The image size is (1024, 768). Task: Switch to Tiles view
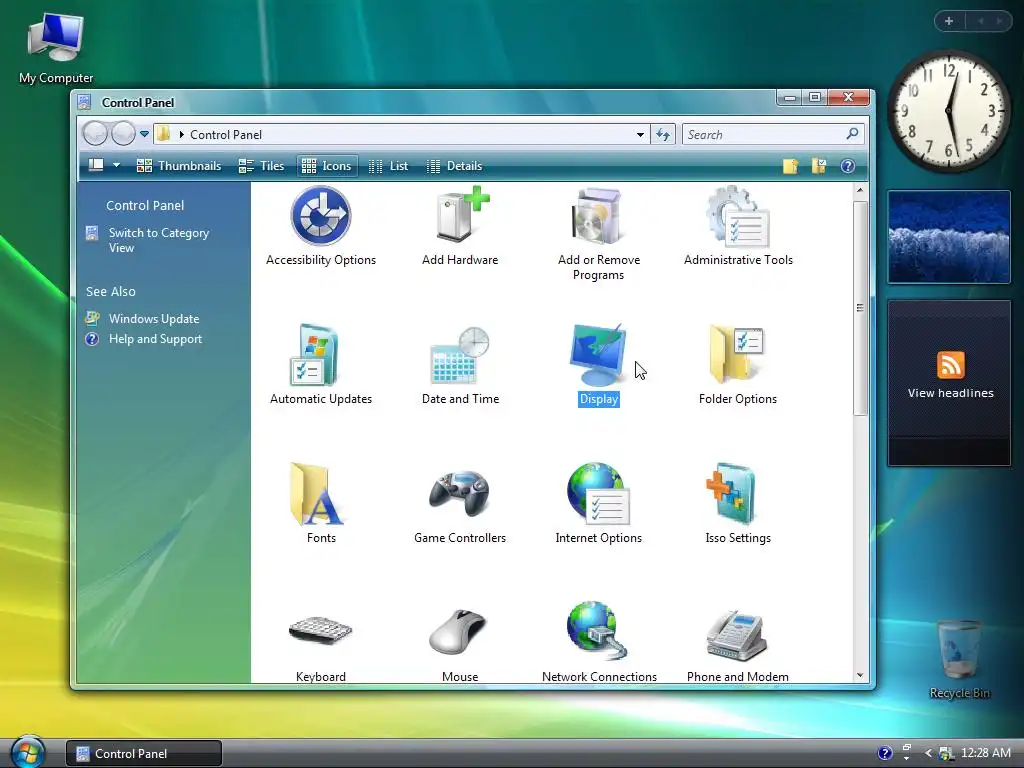click(x=261, y=166)
